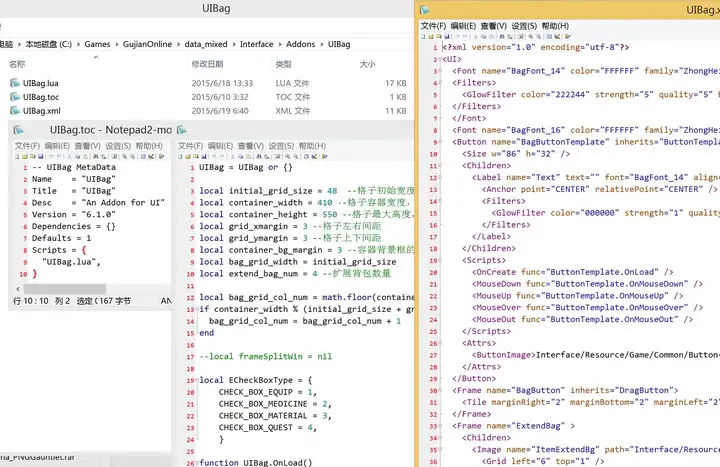The image size is (720, 467).
Task: Click horizontal scrollbar thumb in UIBag.toc window
Action: pos(64,289)
